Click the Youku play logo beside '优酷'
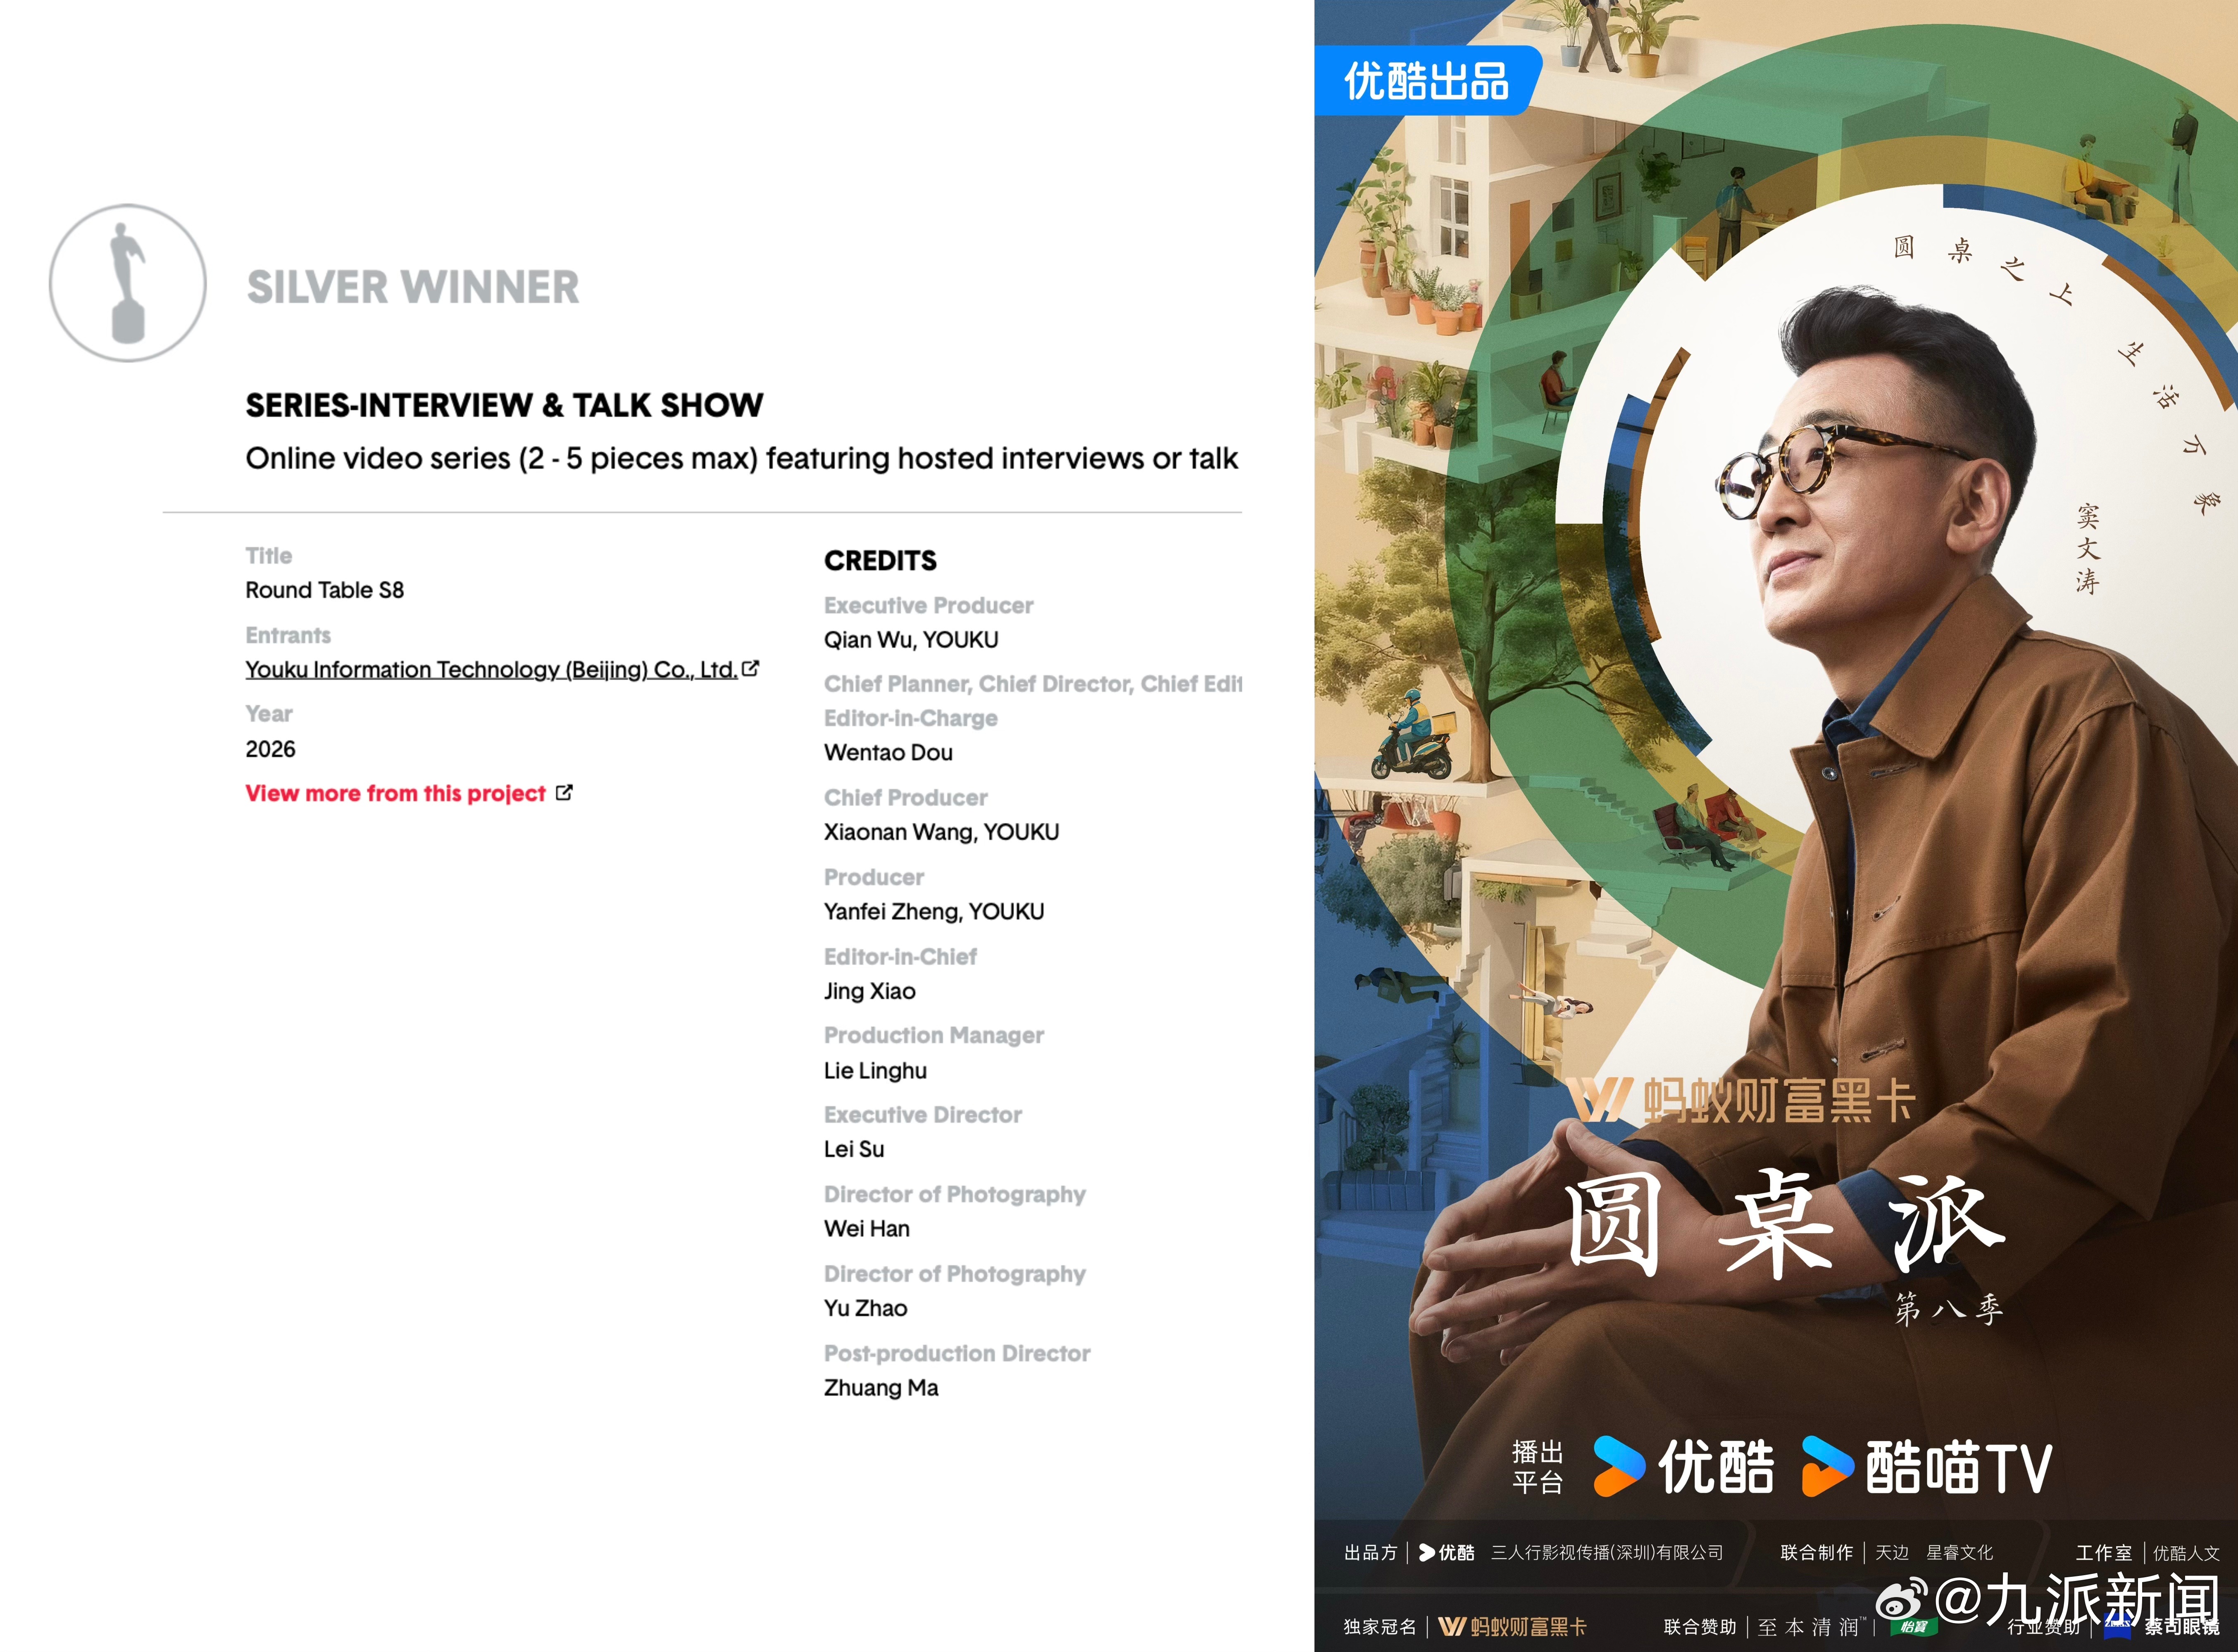Viewport: 2238px width, 1652px height. click(x=1619, y=1466)
